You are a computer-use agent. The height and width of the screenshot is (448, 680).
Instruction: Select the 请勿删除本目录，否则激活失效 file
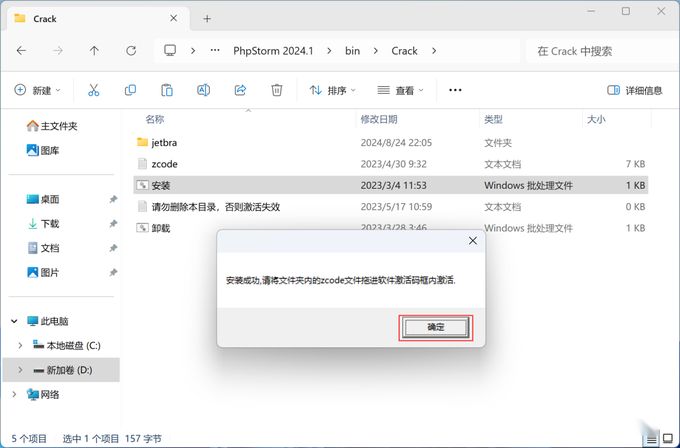pyautogui.click(x=391, y=206)
